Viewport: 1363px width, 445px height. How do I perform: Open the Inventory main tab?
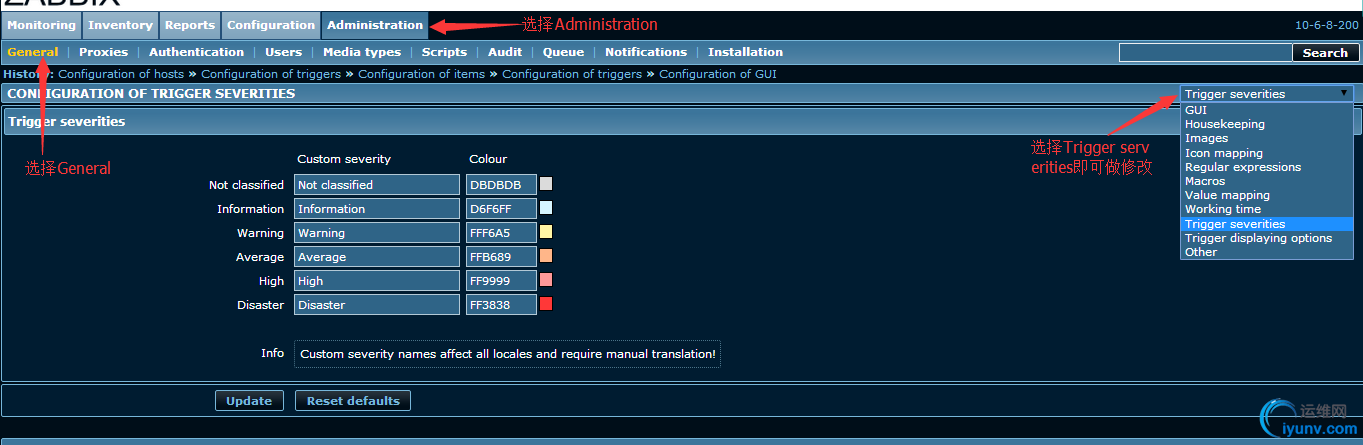coord(120,25)
